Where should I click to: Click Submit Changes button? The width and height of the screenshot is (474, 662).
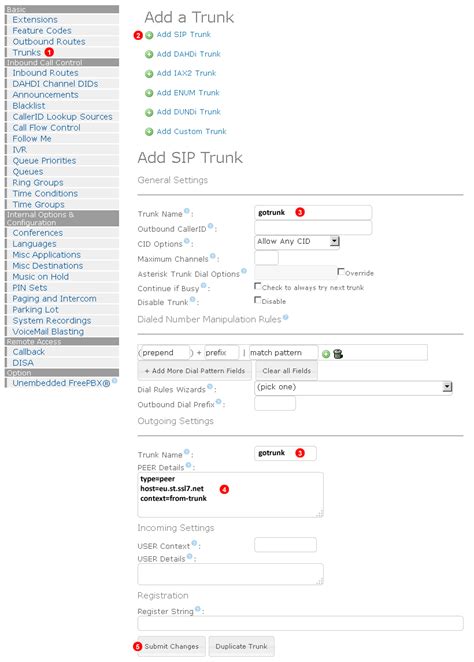171,646
